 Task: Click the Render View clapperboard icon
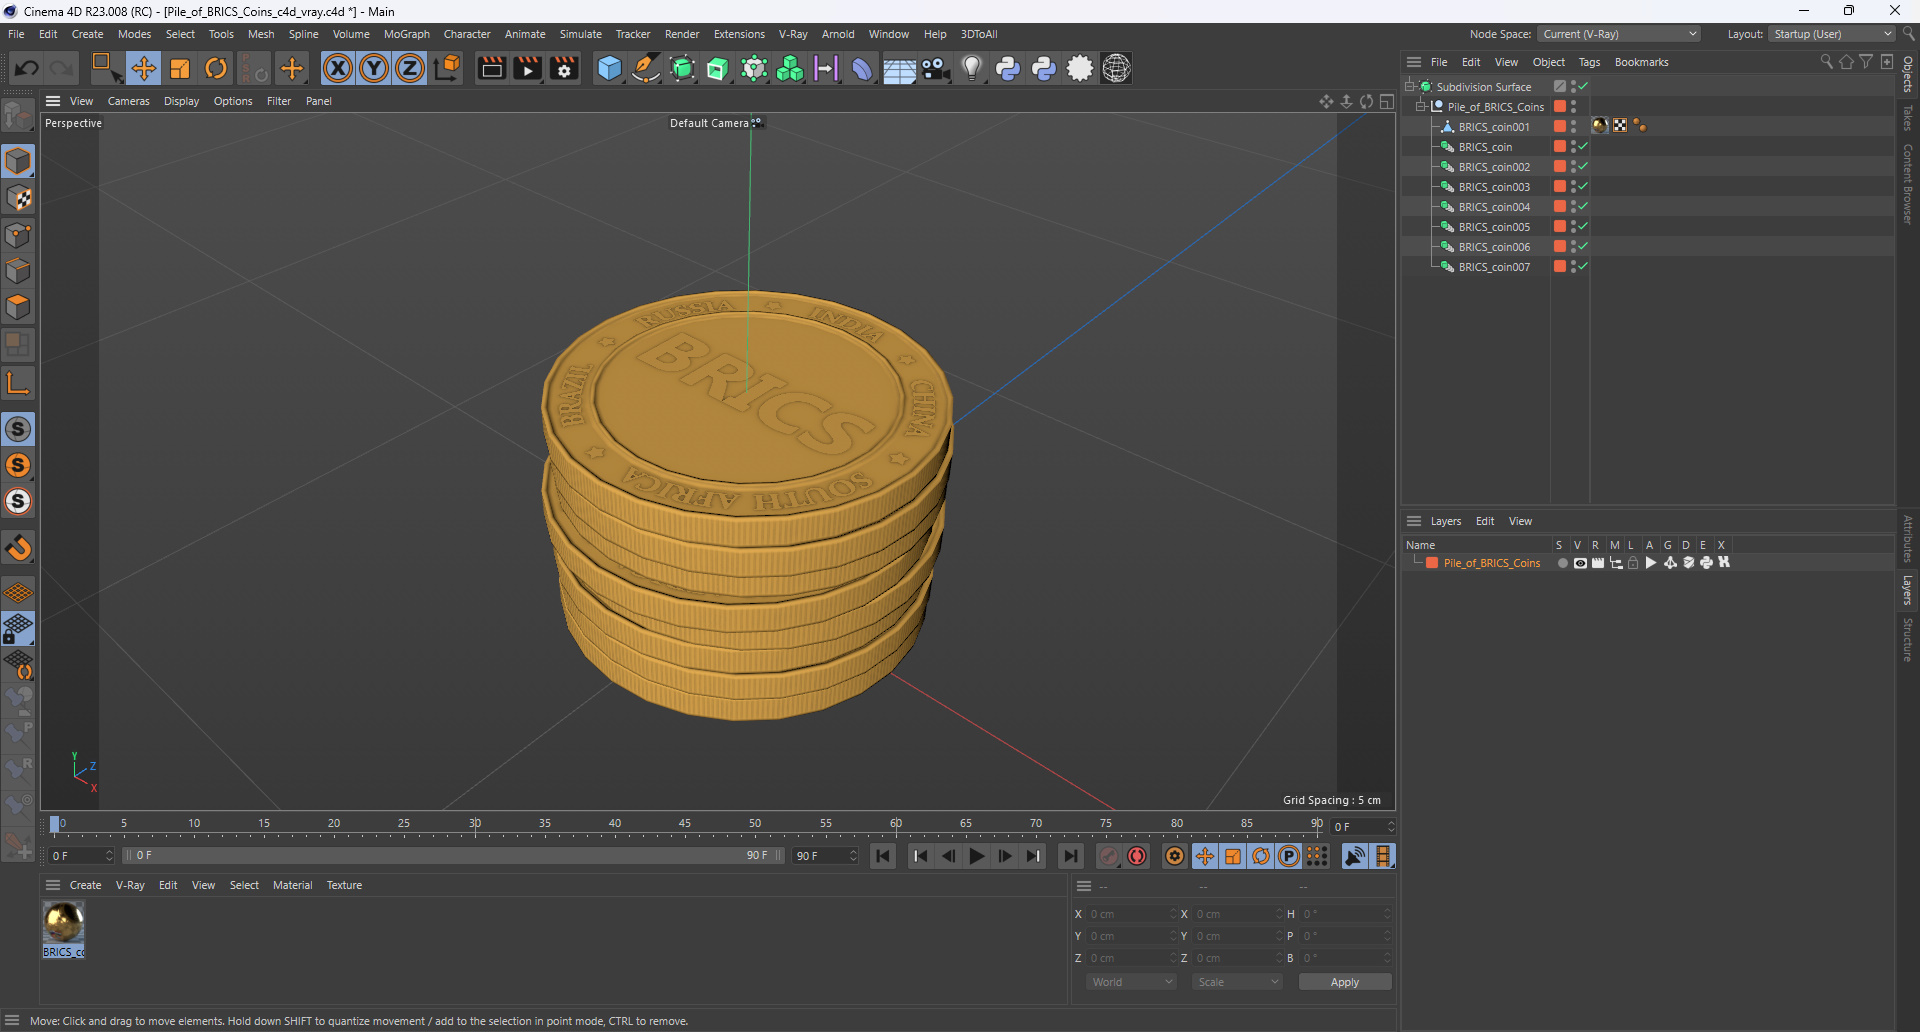(491, 68)
